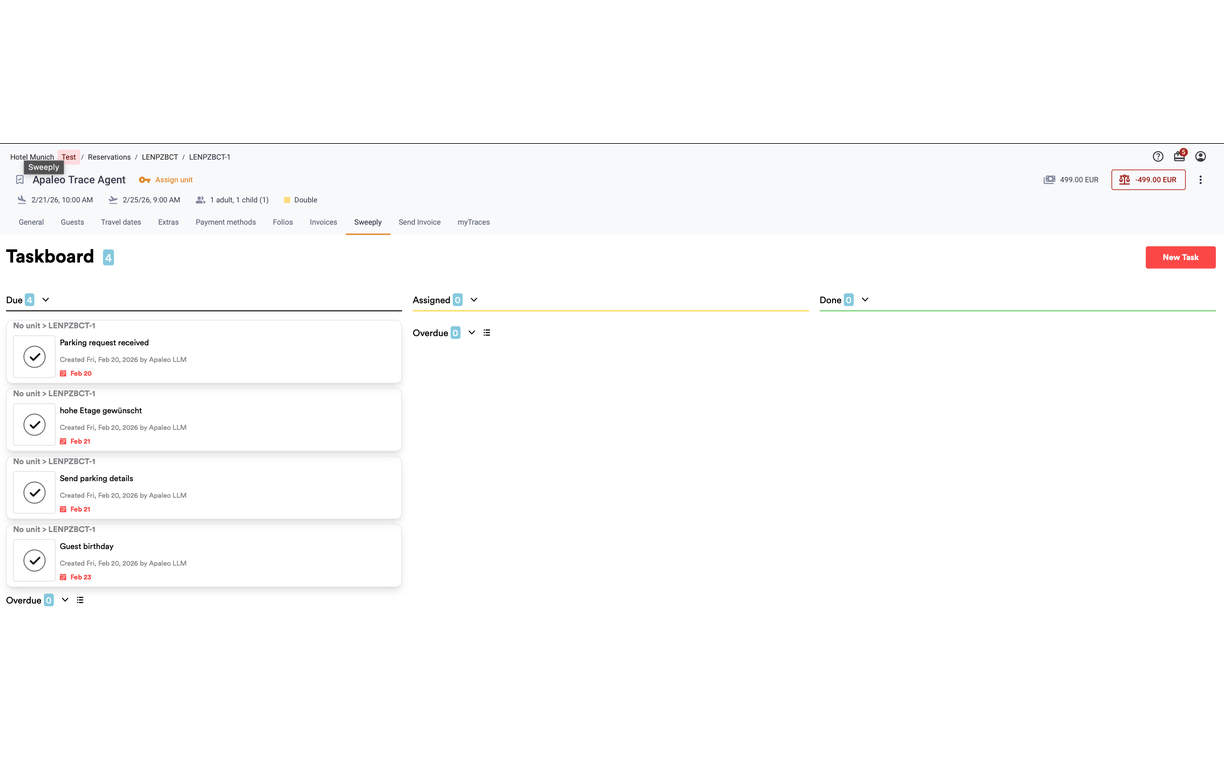The height and width of the screenshot is (768, 1224).
Task: Navigate to Reservations in the breadcrumb
Action: coord(109,157)
